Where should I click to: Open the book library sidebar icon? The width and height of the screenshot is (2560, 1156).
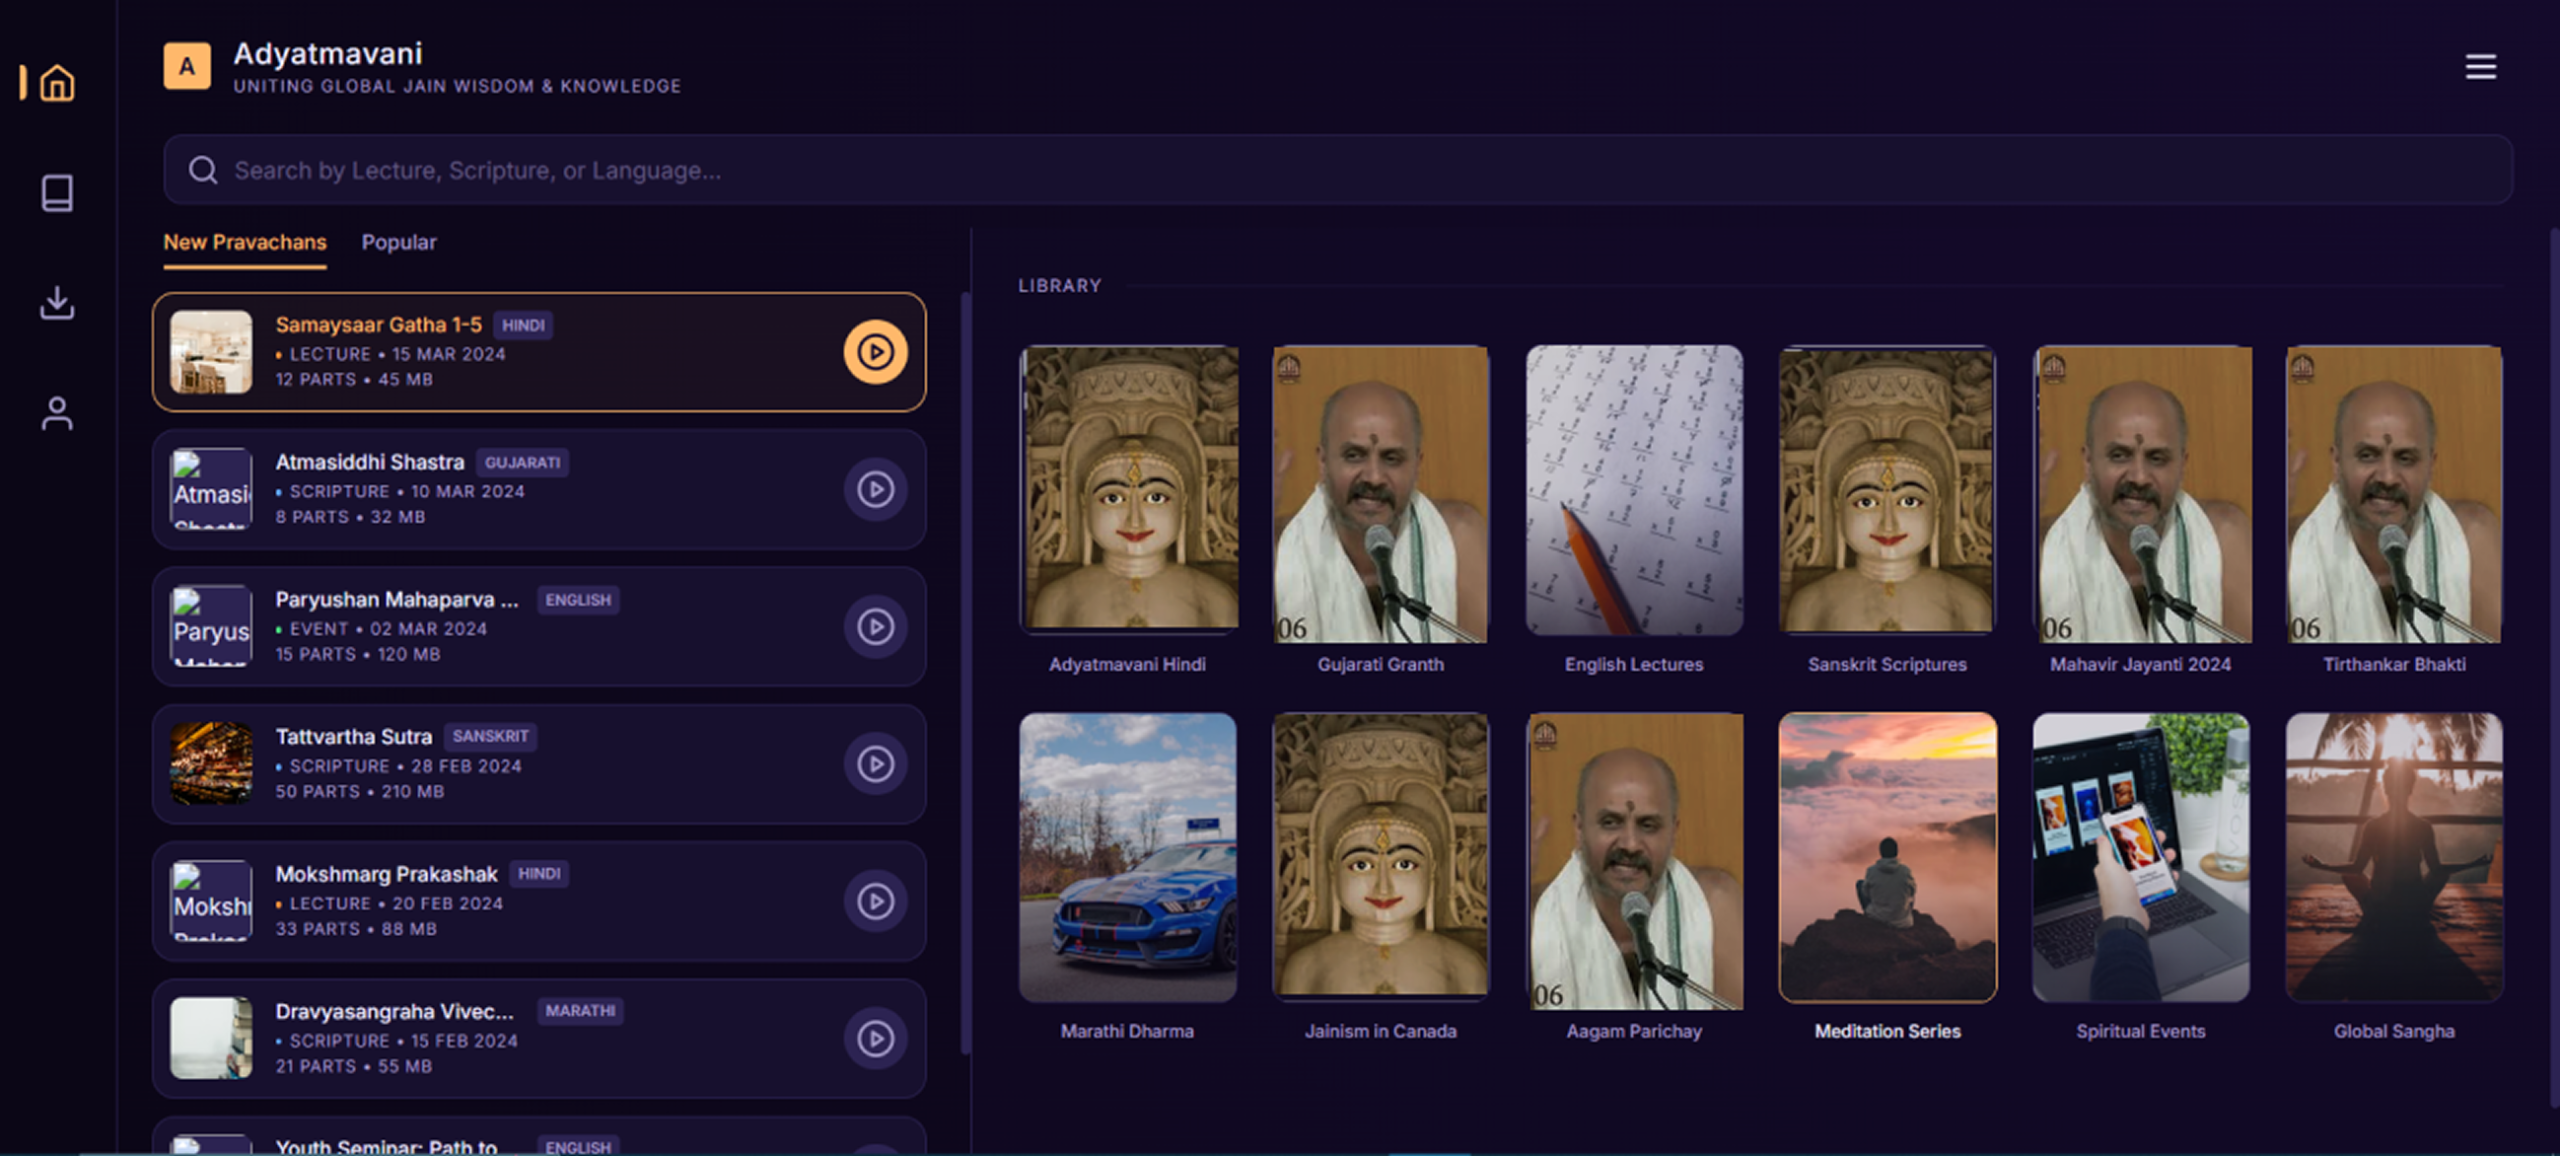57,193
